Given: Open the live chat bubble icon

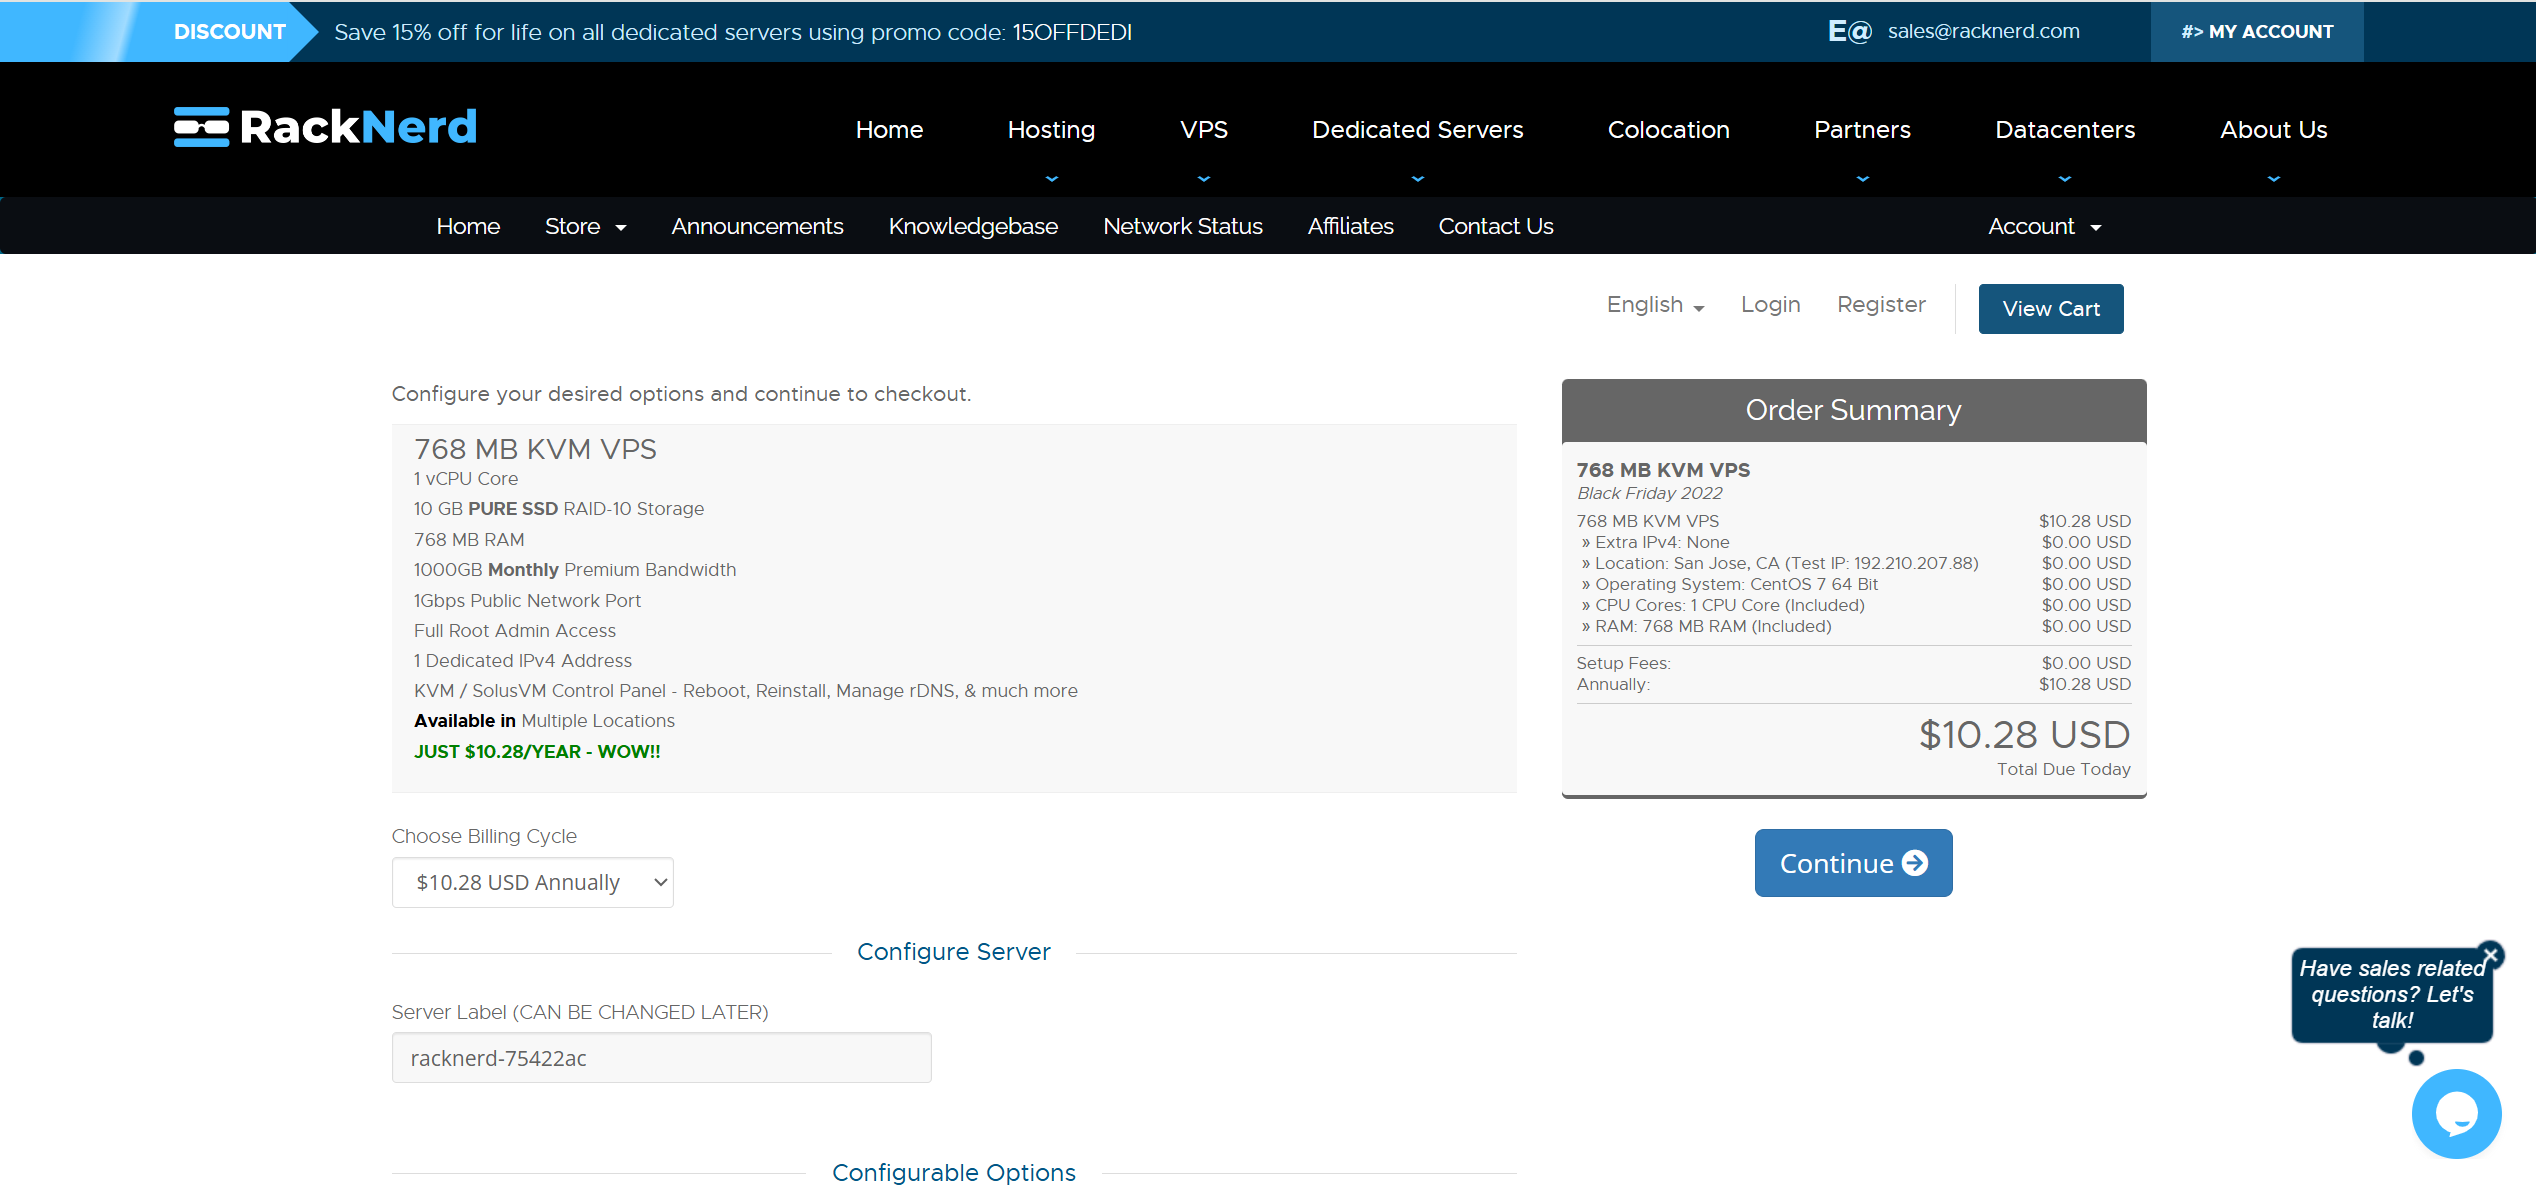Looking at the screenshot, I should [x=2456, y=1113].
